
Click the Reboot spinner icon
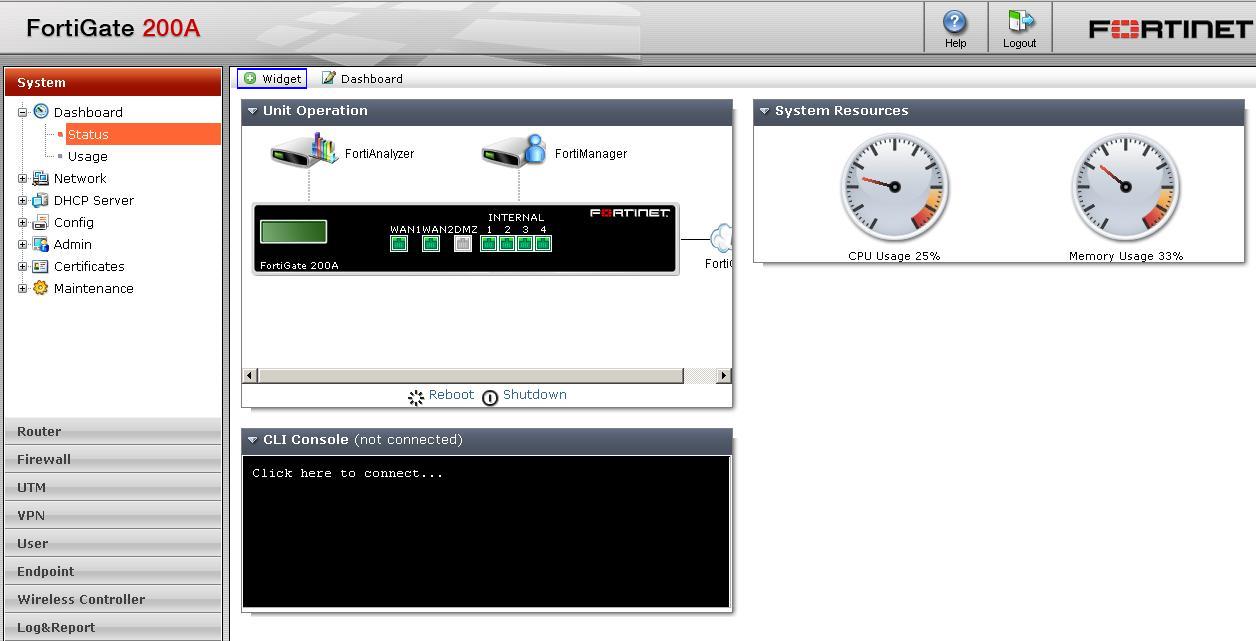coord(416,397)
